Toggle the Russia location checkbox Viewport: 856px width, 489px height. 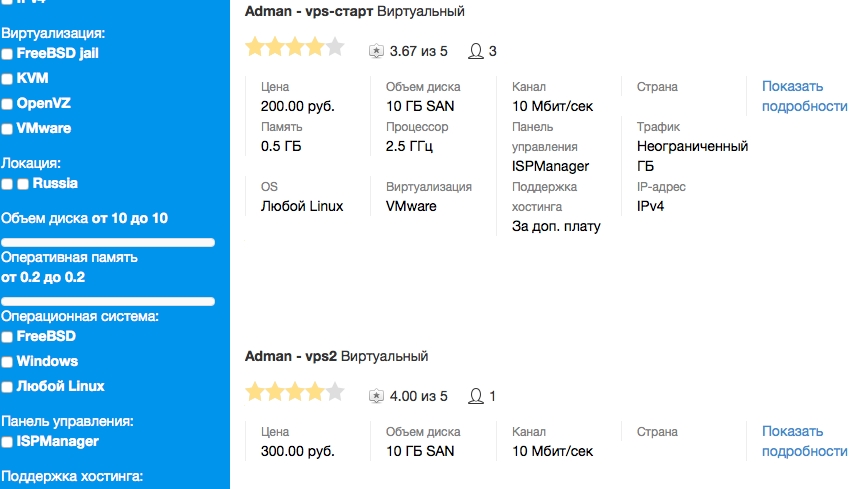(x=22, y=184)
